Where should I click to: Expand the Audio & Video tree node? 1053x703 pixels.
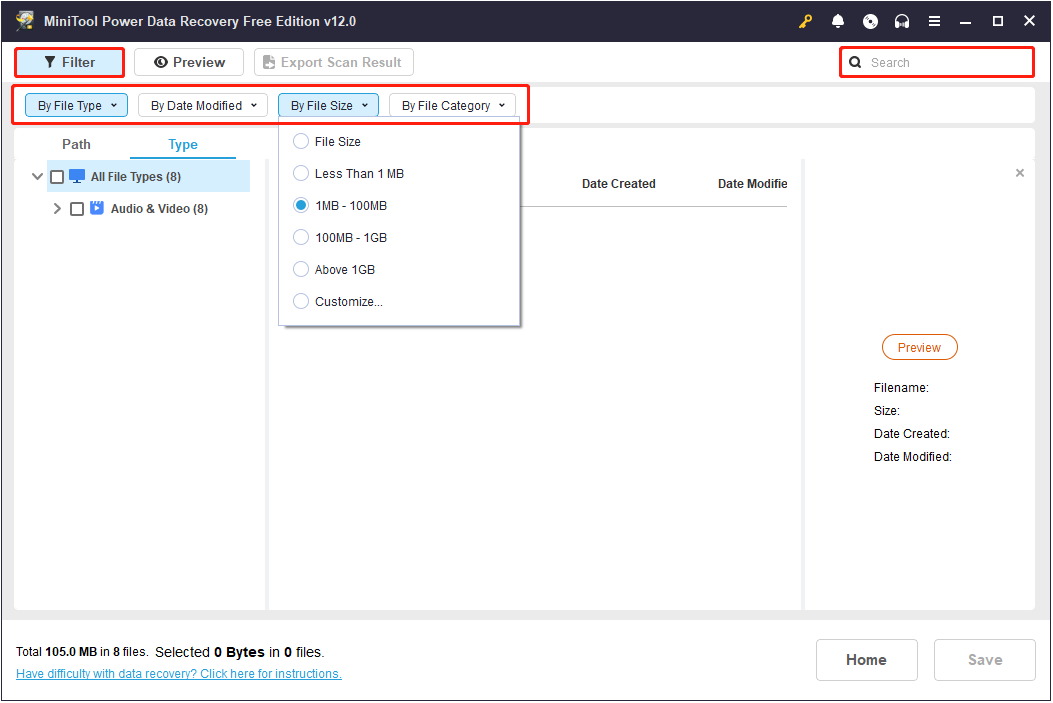click(57, 209)
